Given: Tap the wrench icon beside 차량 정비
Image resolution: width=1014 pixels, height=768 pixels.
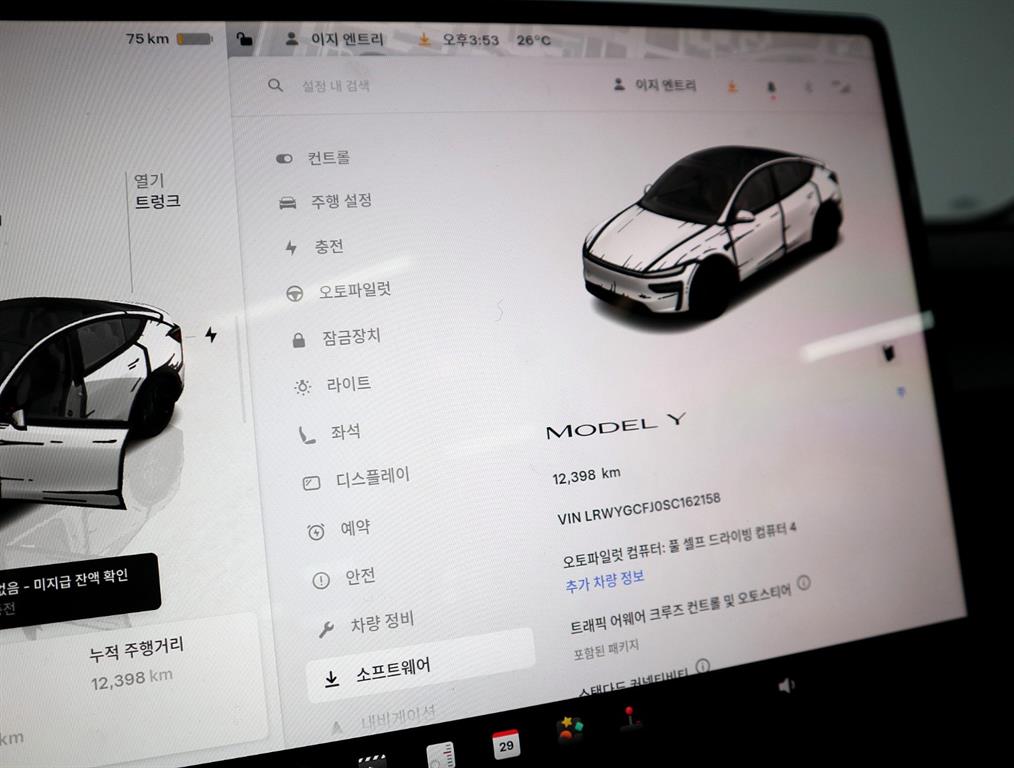Looking at the screenshot, I should coord(326,629).
